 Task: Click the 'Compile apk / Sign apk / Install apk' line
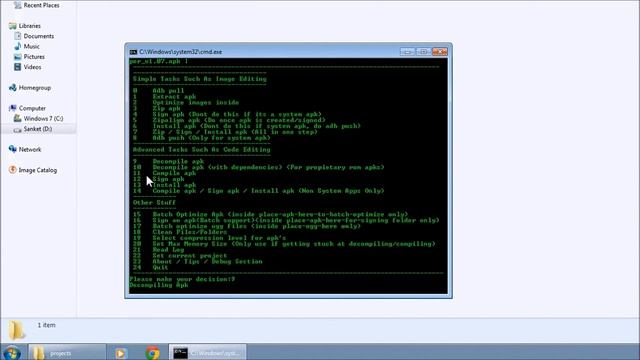coord(258,191)
